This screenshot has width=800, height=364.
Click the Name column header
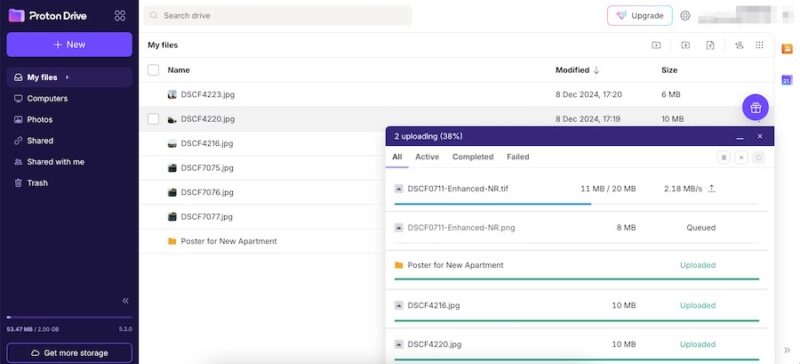(x=179, y=70)
